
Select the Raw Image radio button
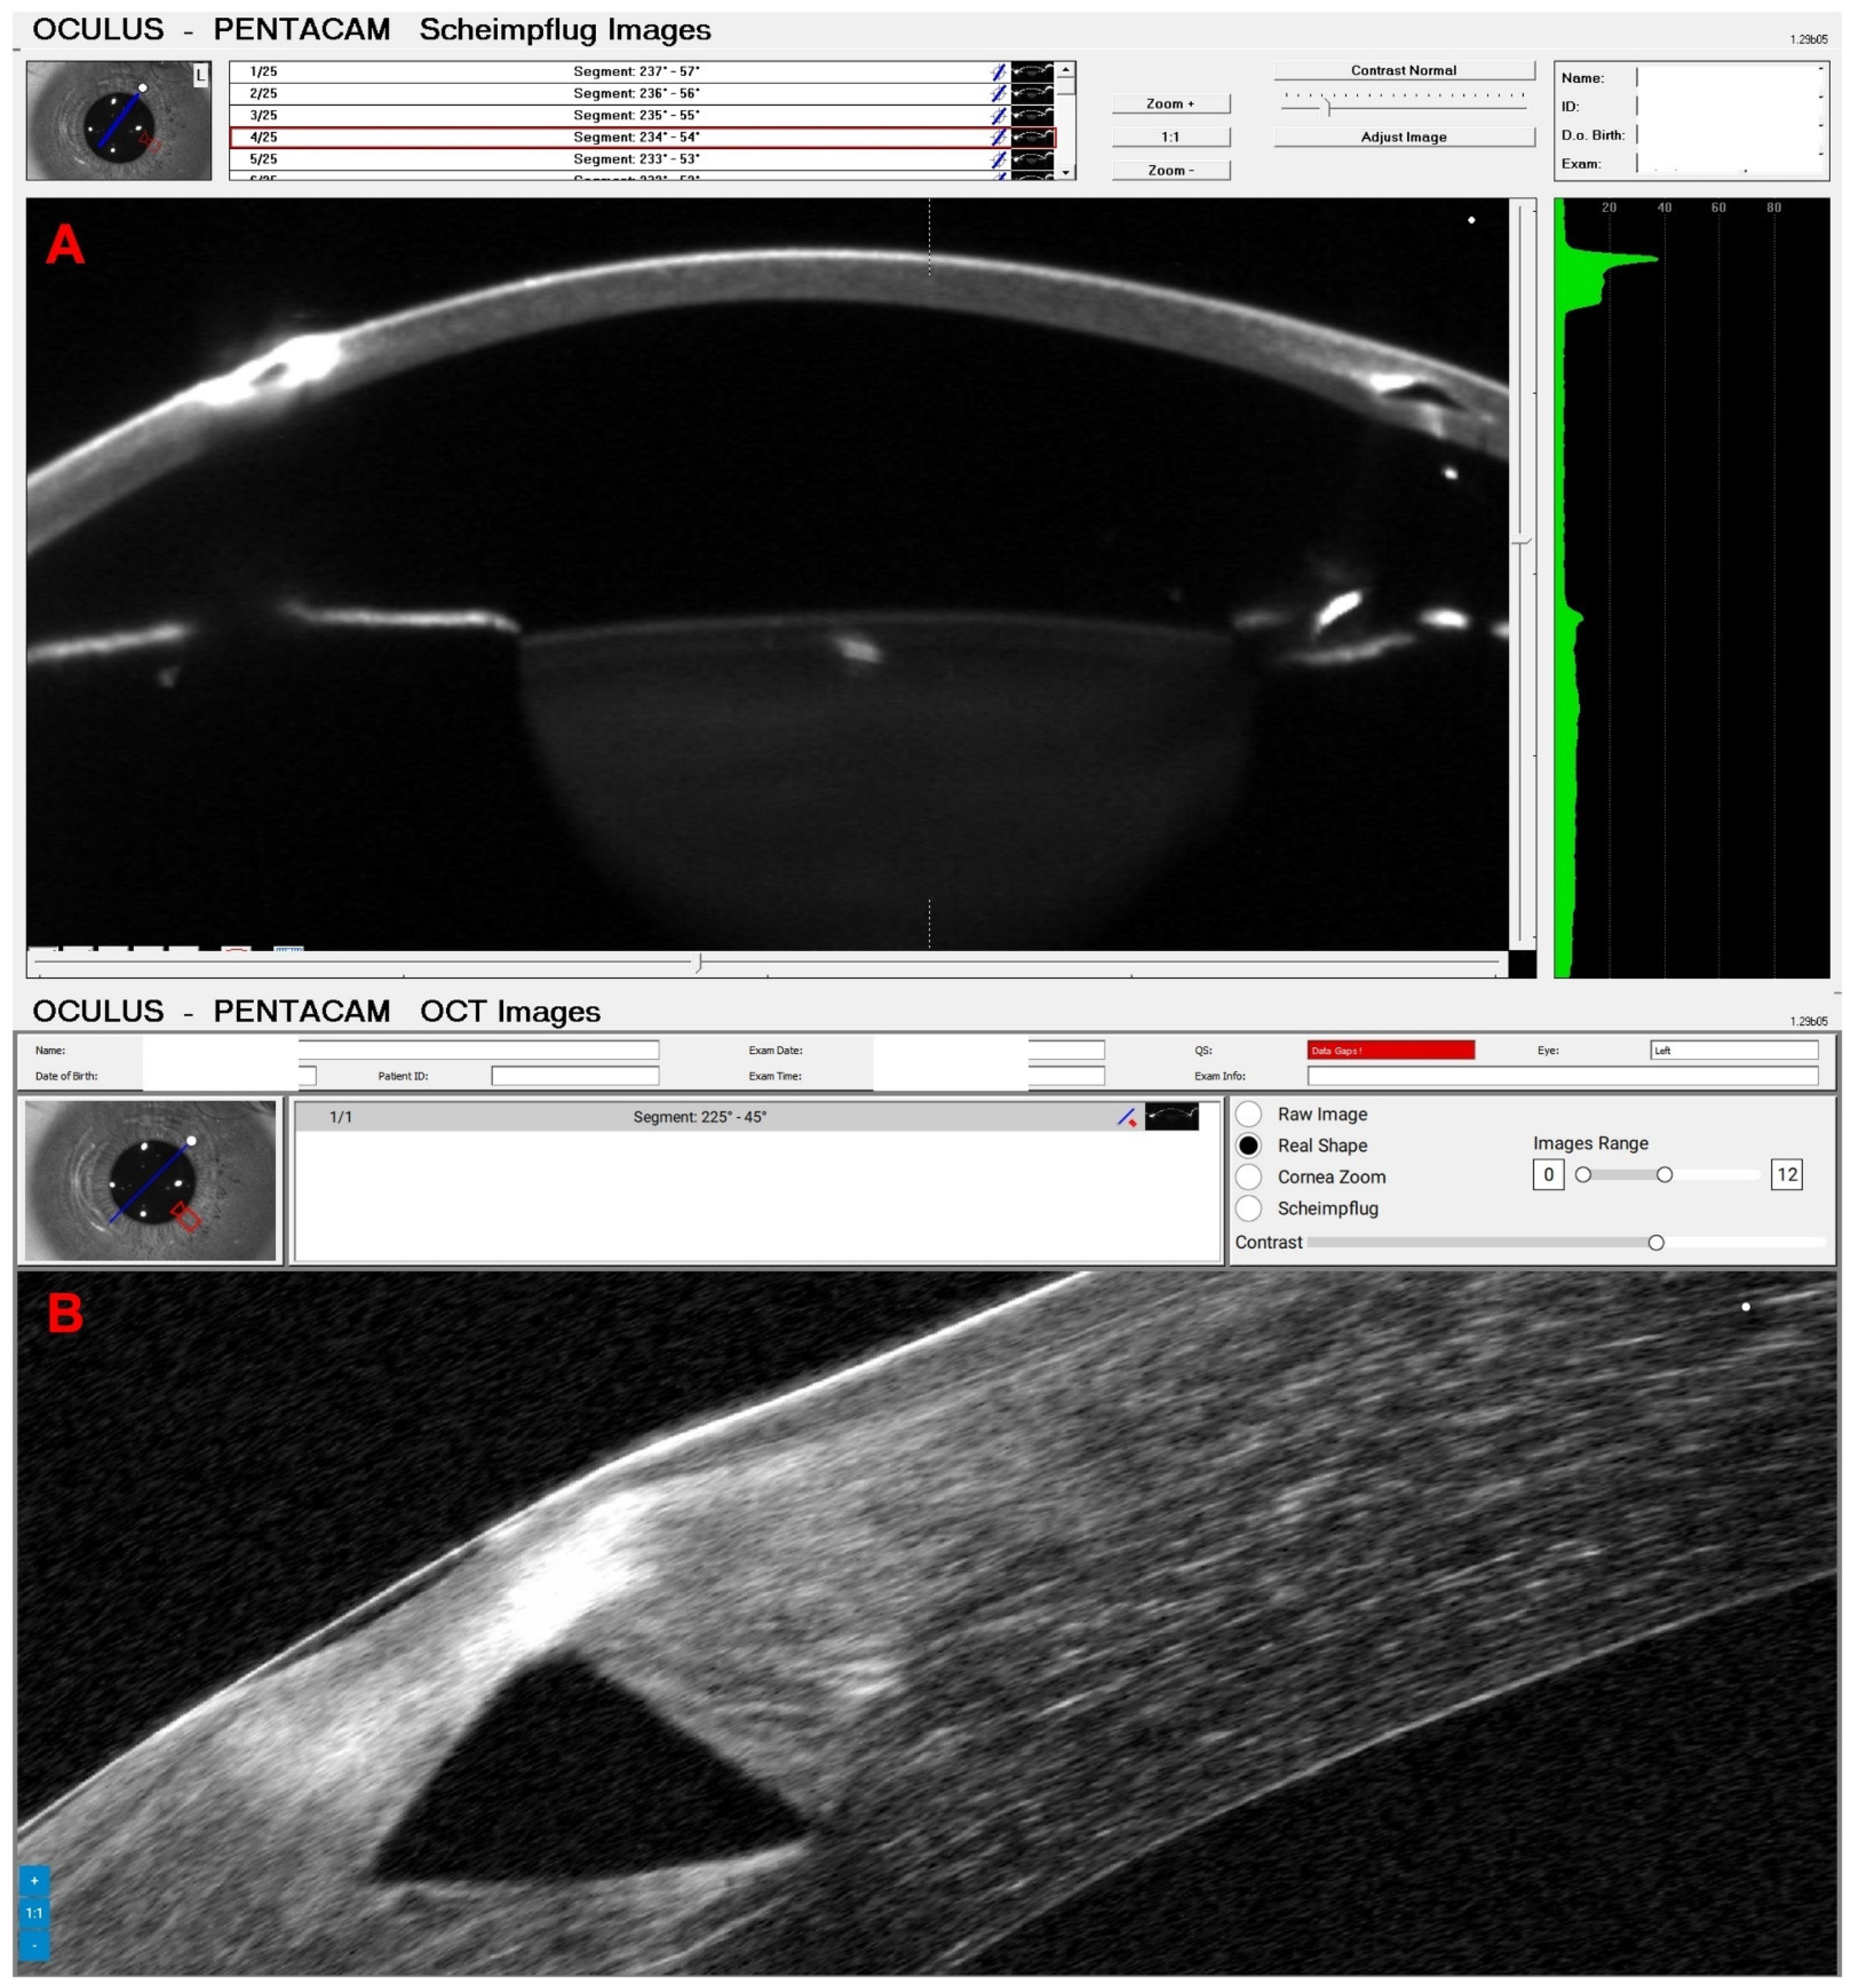tap(1248, 1114)
